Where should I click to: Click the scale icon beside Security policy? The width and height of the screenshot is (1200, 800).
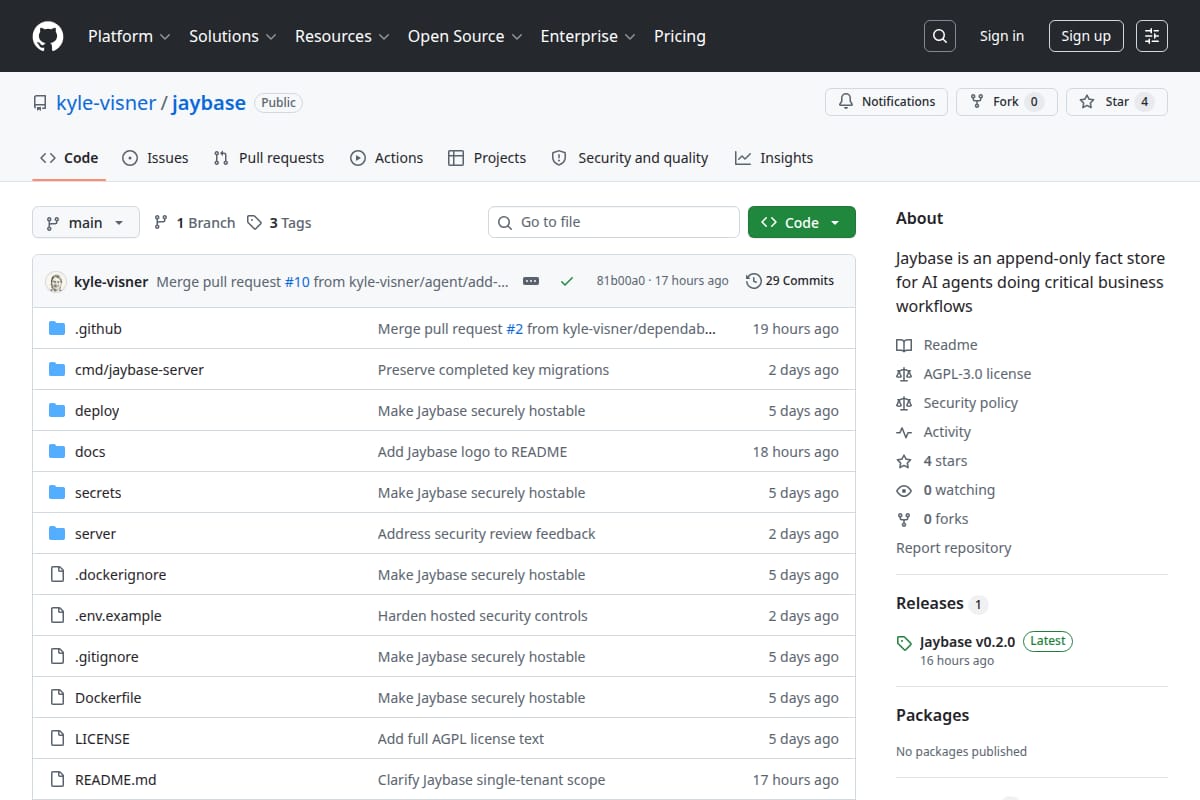click(x=904, y=403)
